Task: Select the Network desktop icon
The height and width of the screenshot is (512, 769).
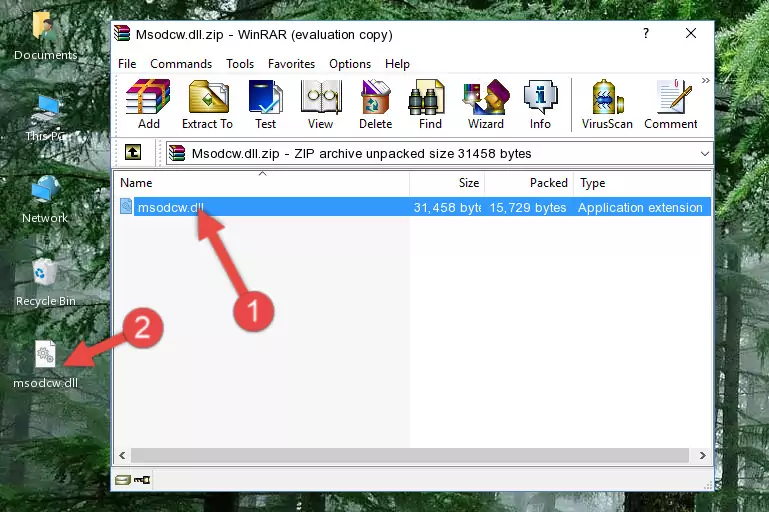Action: 45,200
